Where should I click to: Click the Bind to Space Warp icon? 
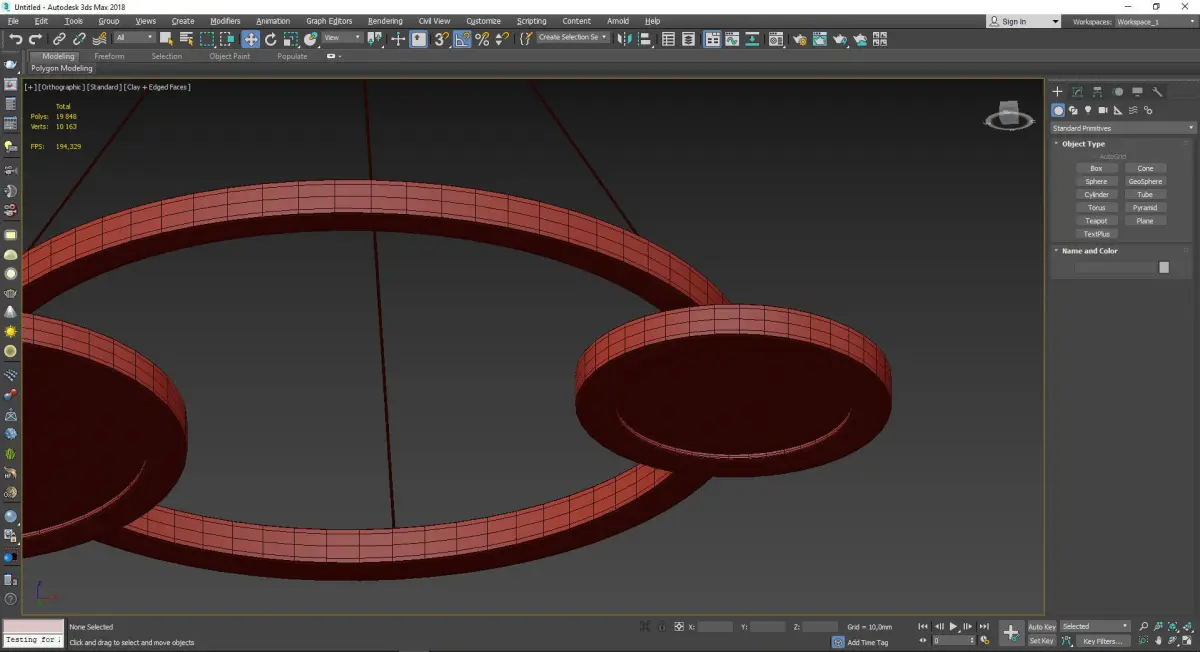pyautogui.click(x=98, y=39)
